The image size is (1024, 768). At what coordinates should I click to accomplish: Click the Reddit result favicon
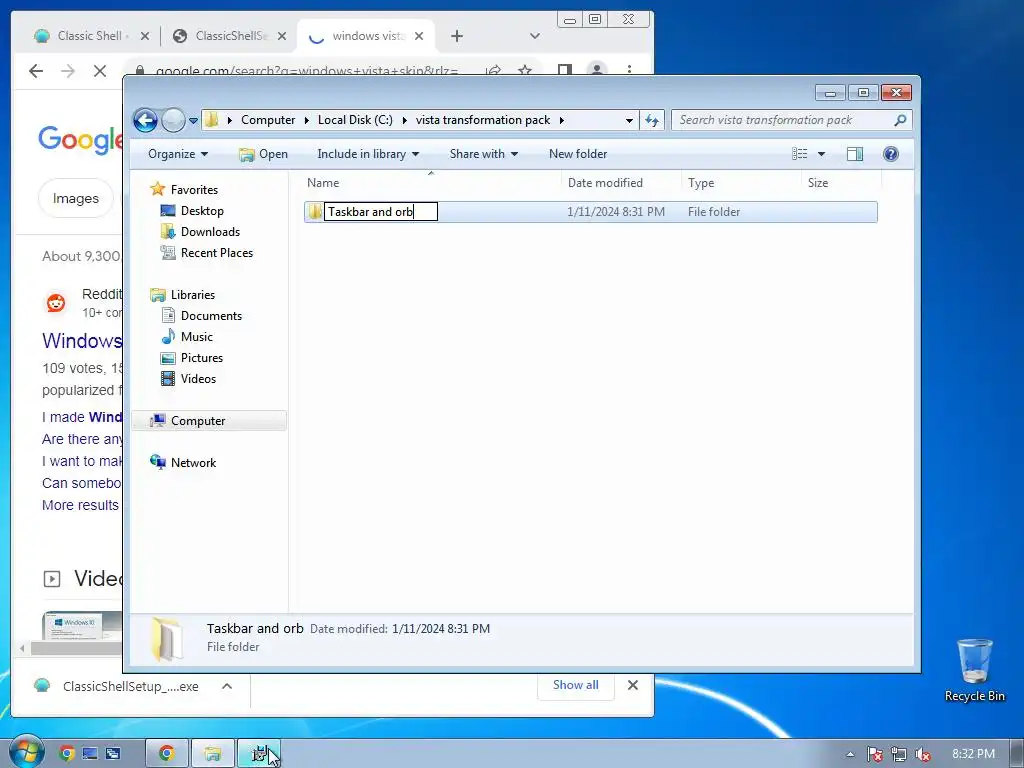56,303
